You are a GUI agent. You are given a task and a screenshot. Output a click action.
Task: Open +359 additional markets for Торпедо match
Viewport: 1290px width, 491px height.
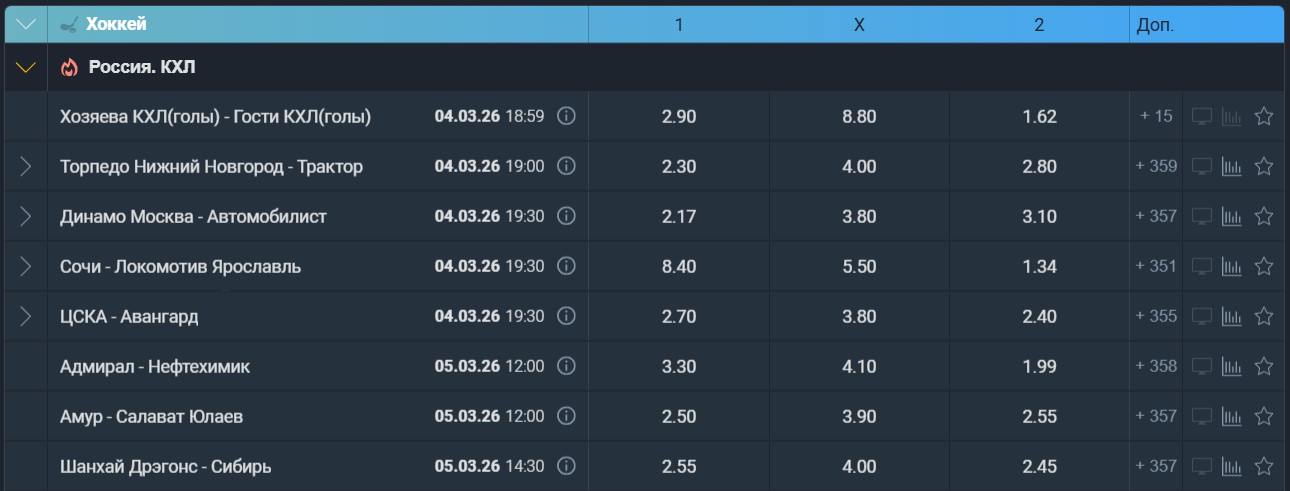1156,166
